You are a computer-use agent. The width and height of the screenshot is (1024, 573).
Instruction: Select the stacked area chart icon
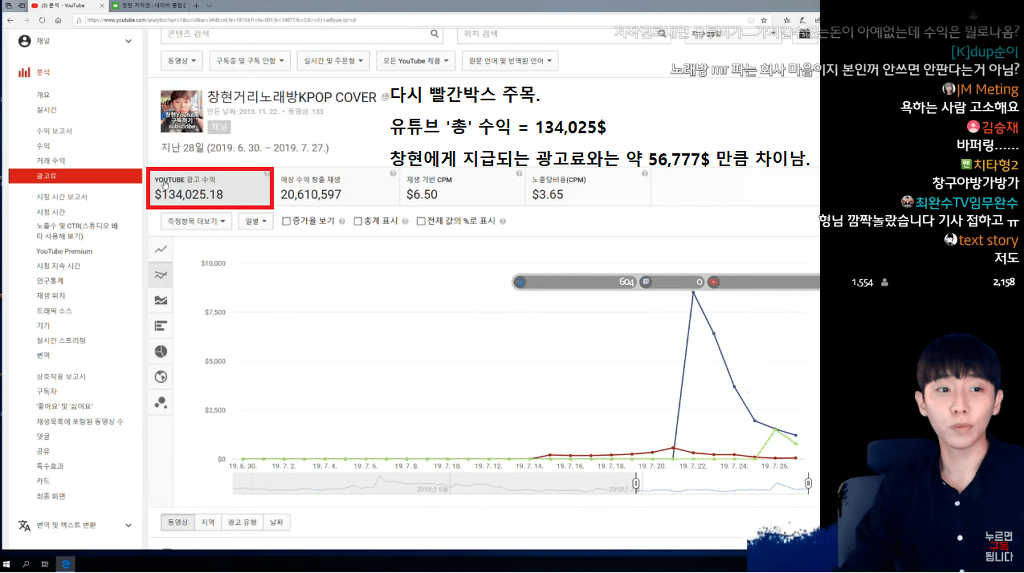[x=161, y=301]
